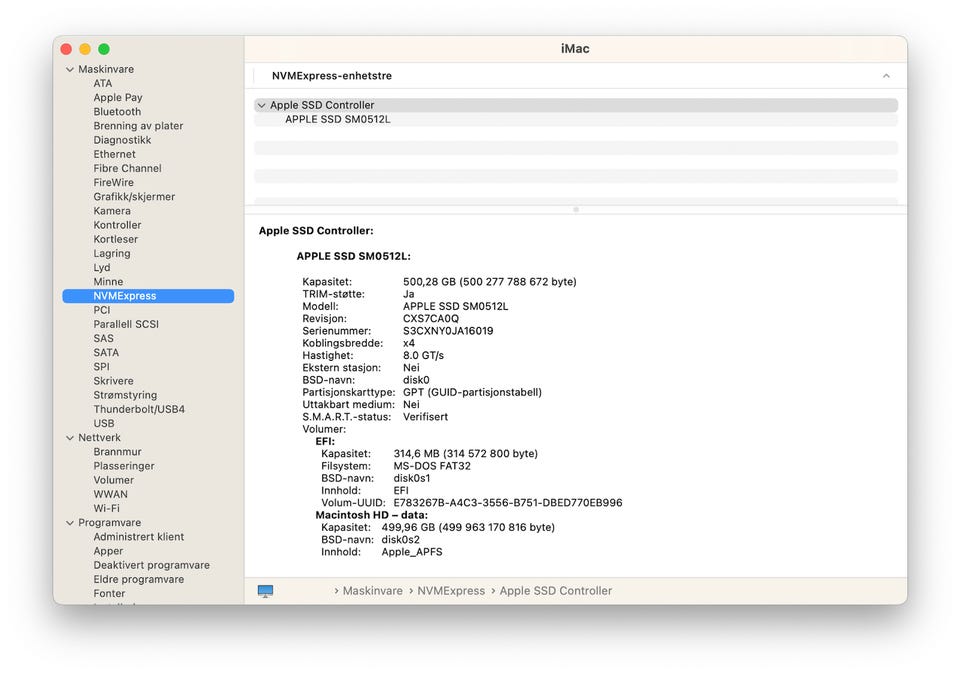Click Apple SSD Controller in path bar
Screen dimensions: 960x674
(556, 591)
